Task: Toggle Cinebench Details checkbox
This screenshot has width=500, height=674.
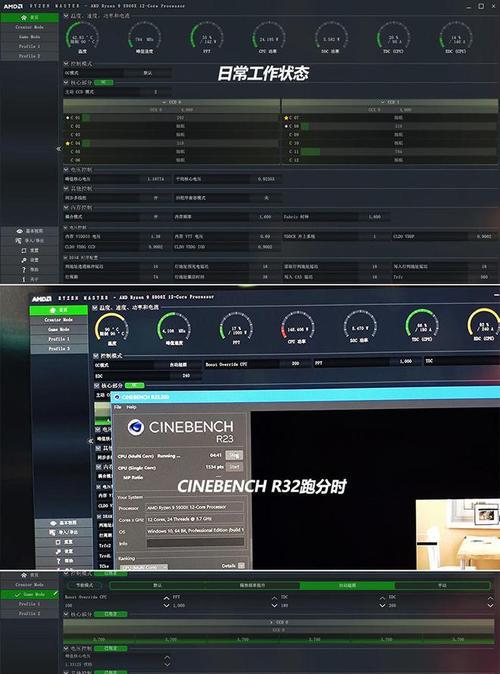Action: 241,566
